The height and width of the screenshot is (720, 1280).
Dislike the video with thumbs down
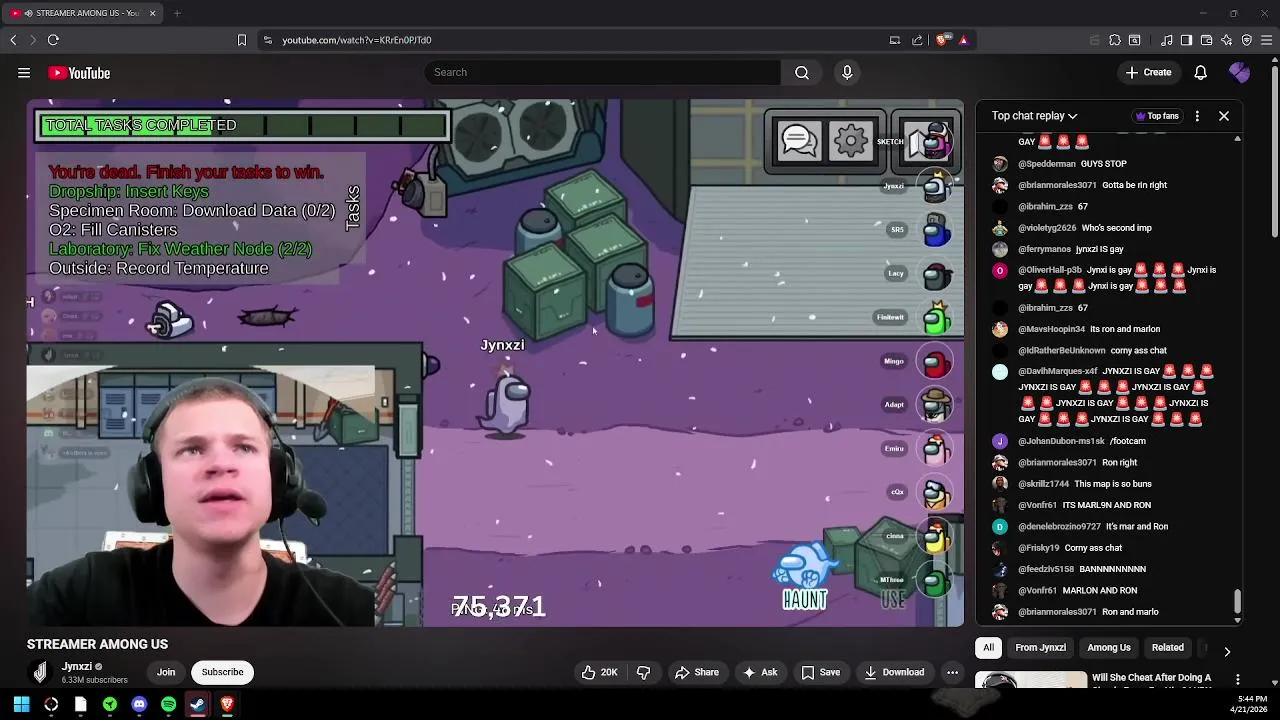point(643,672)
